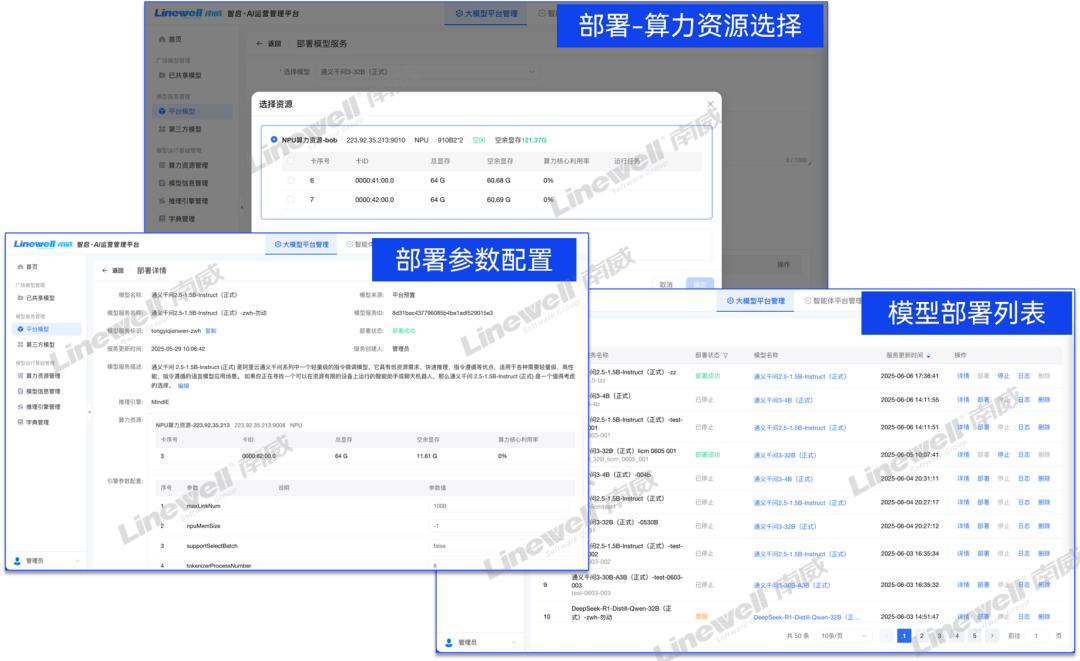Click 部署 for the 14:11:55 row
This screenshot has width=1080, height=661.
tap(983, 400)
